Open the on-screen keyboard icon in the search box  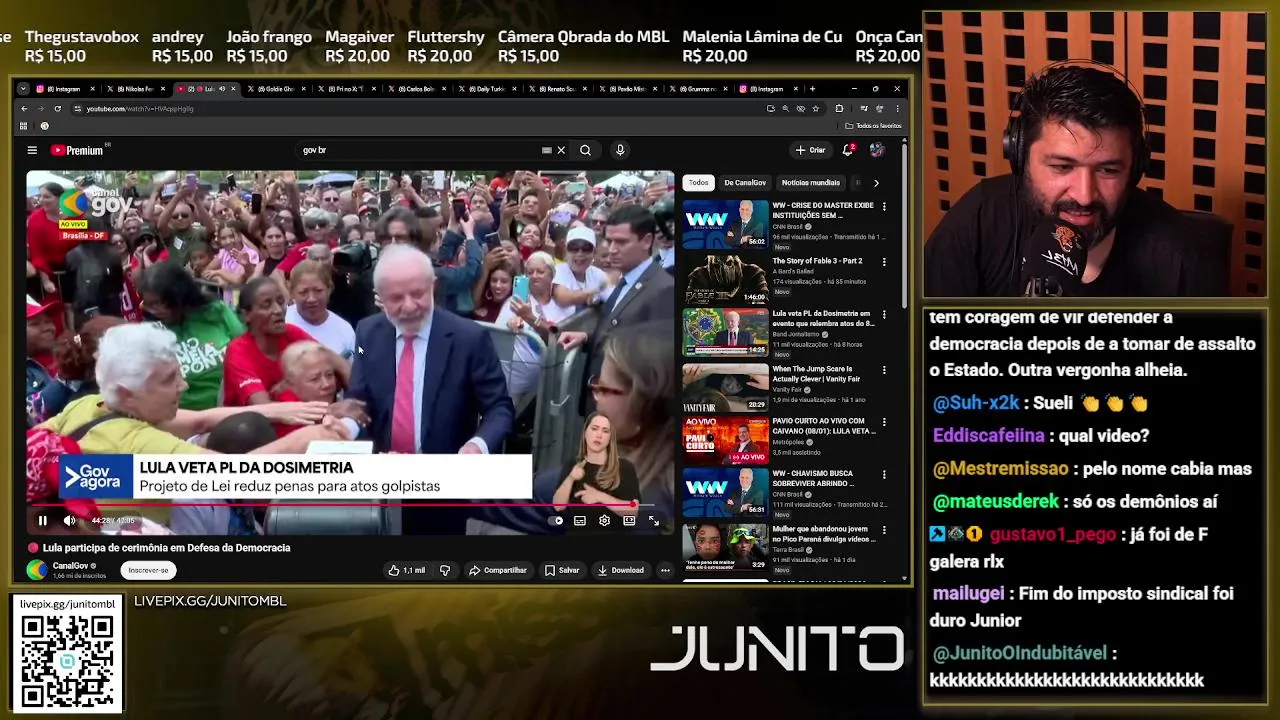coord(546,150)
